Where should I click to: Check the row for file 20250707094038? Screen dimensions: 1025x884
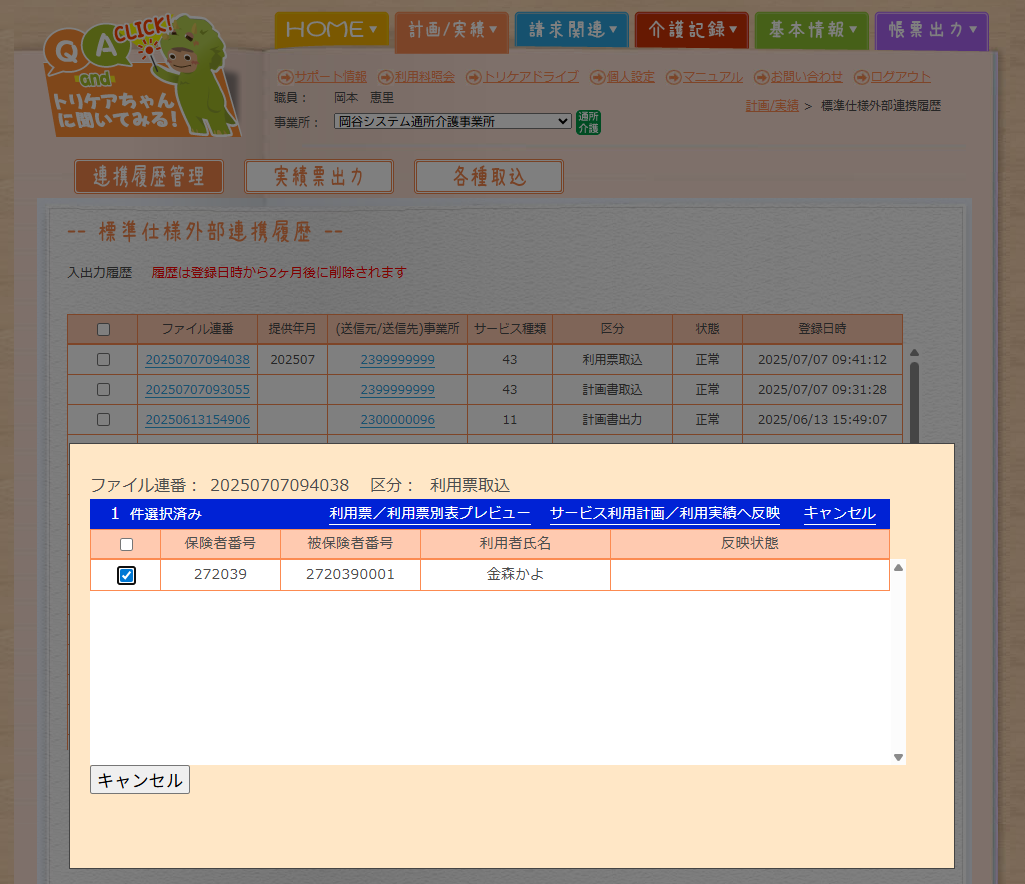click(x=103, y=360)
